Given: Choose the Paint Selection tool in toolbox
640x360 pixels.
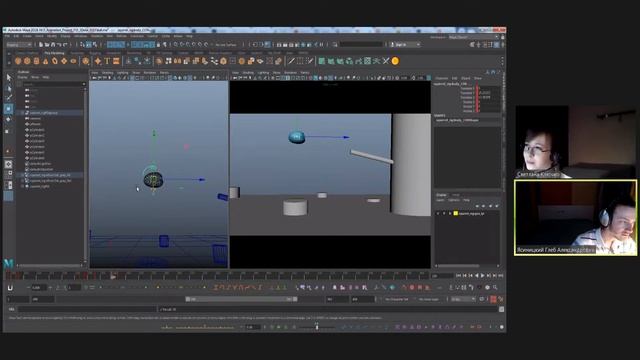Looking at the screenshot, I should coord(9,98).
